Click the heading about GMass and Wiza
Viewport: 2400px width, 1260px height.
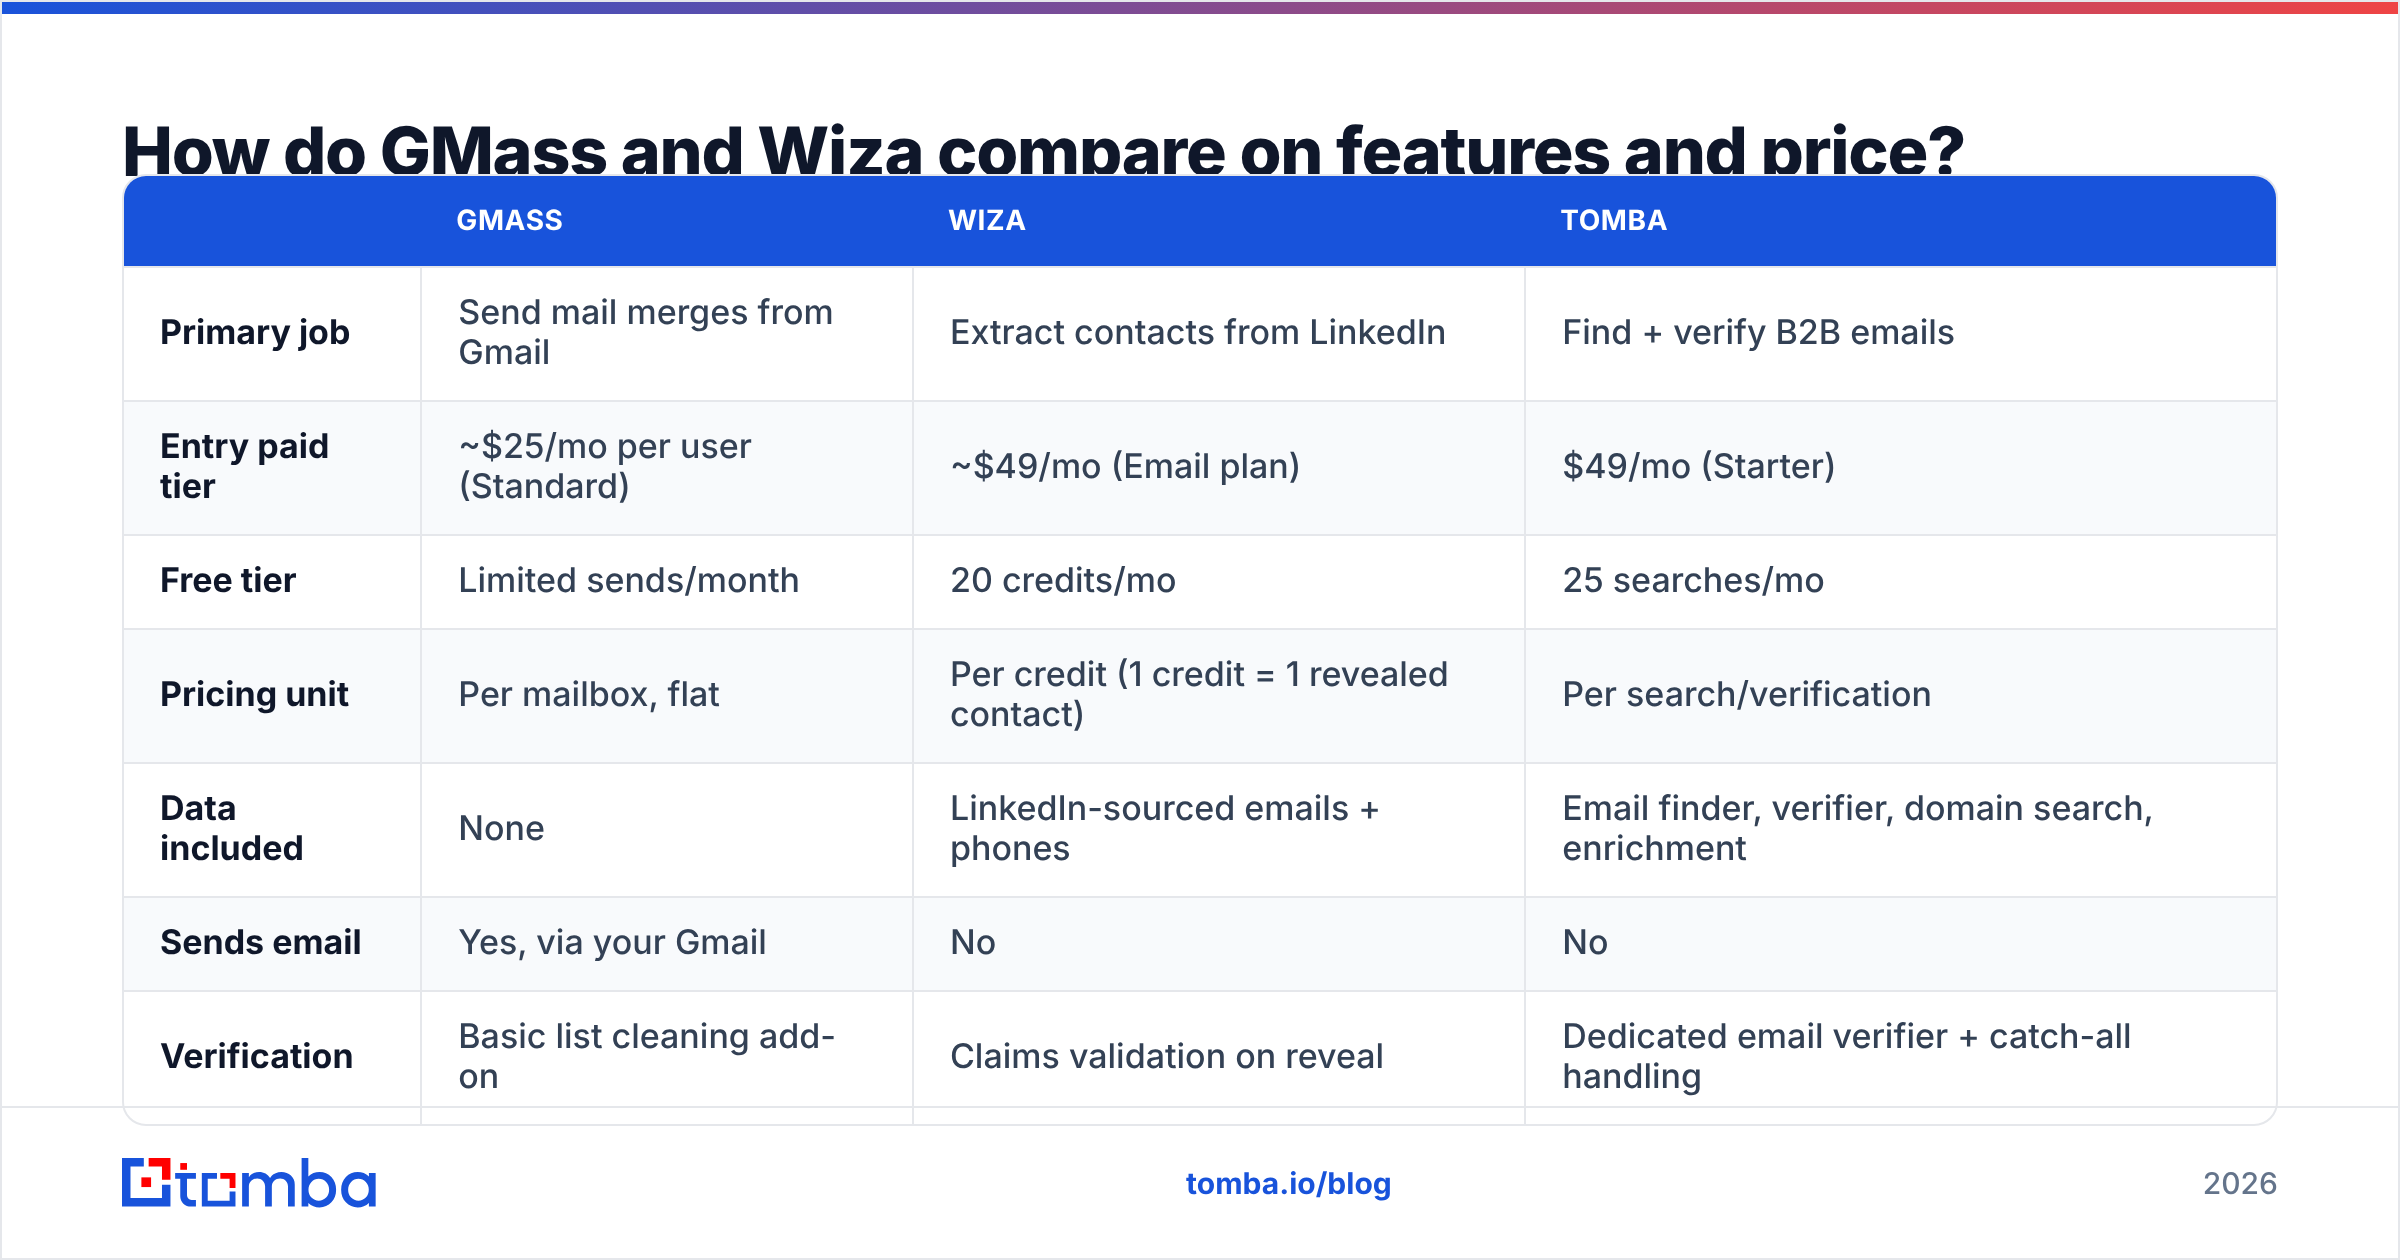pos(1043,150)
